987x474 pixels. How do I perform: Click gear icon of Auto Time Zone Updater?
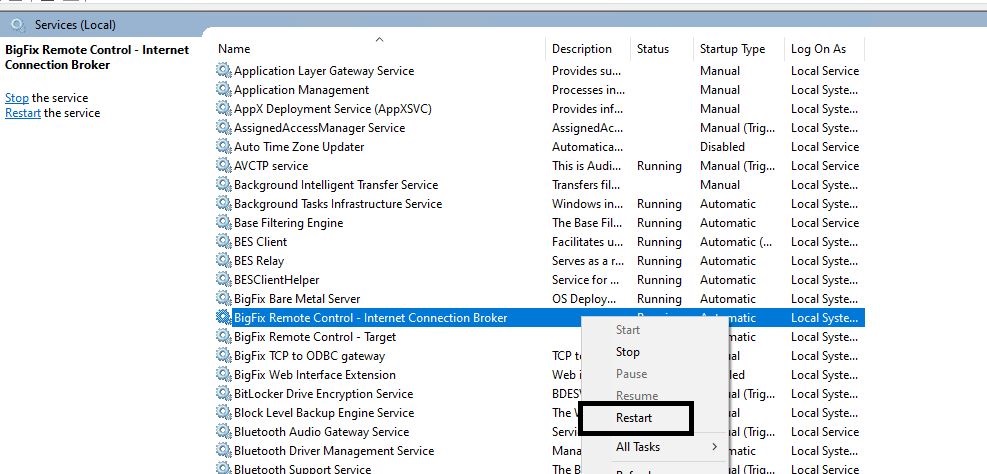(223, 146)
